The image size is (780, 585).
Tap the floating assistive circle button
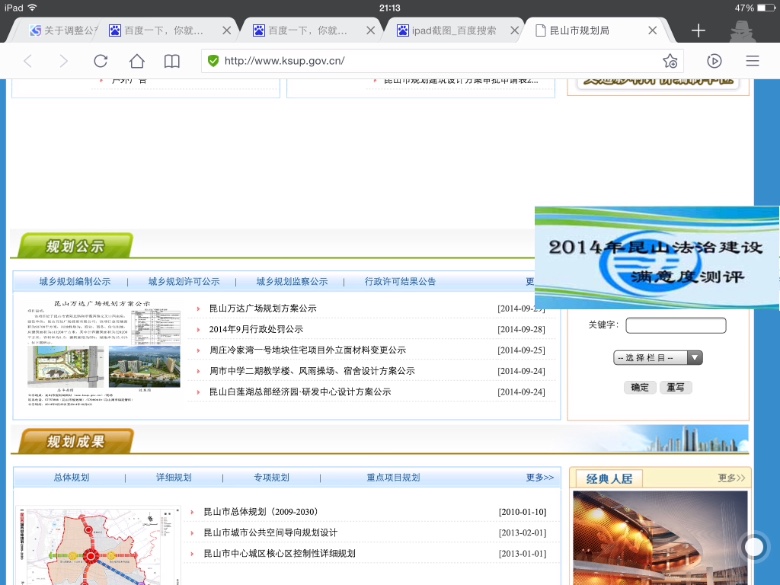[x=754, y=547]
